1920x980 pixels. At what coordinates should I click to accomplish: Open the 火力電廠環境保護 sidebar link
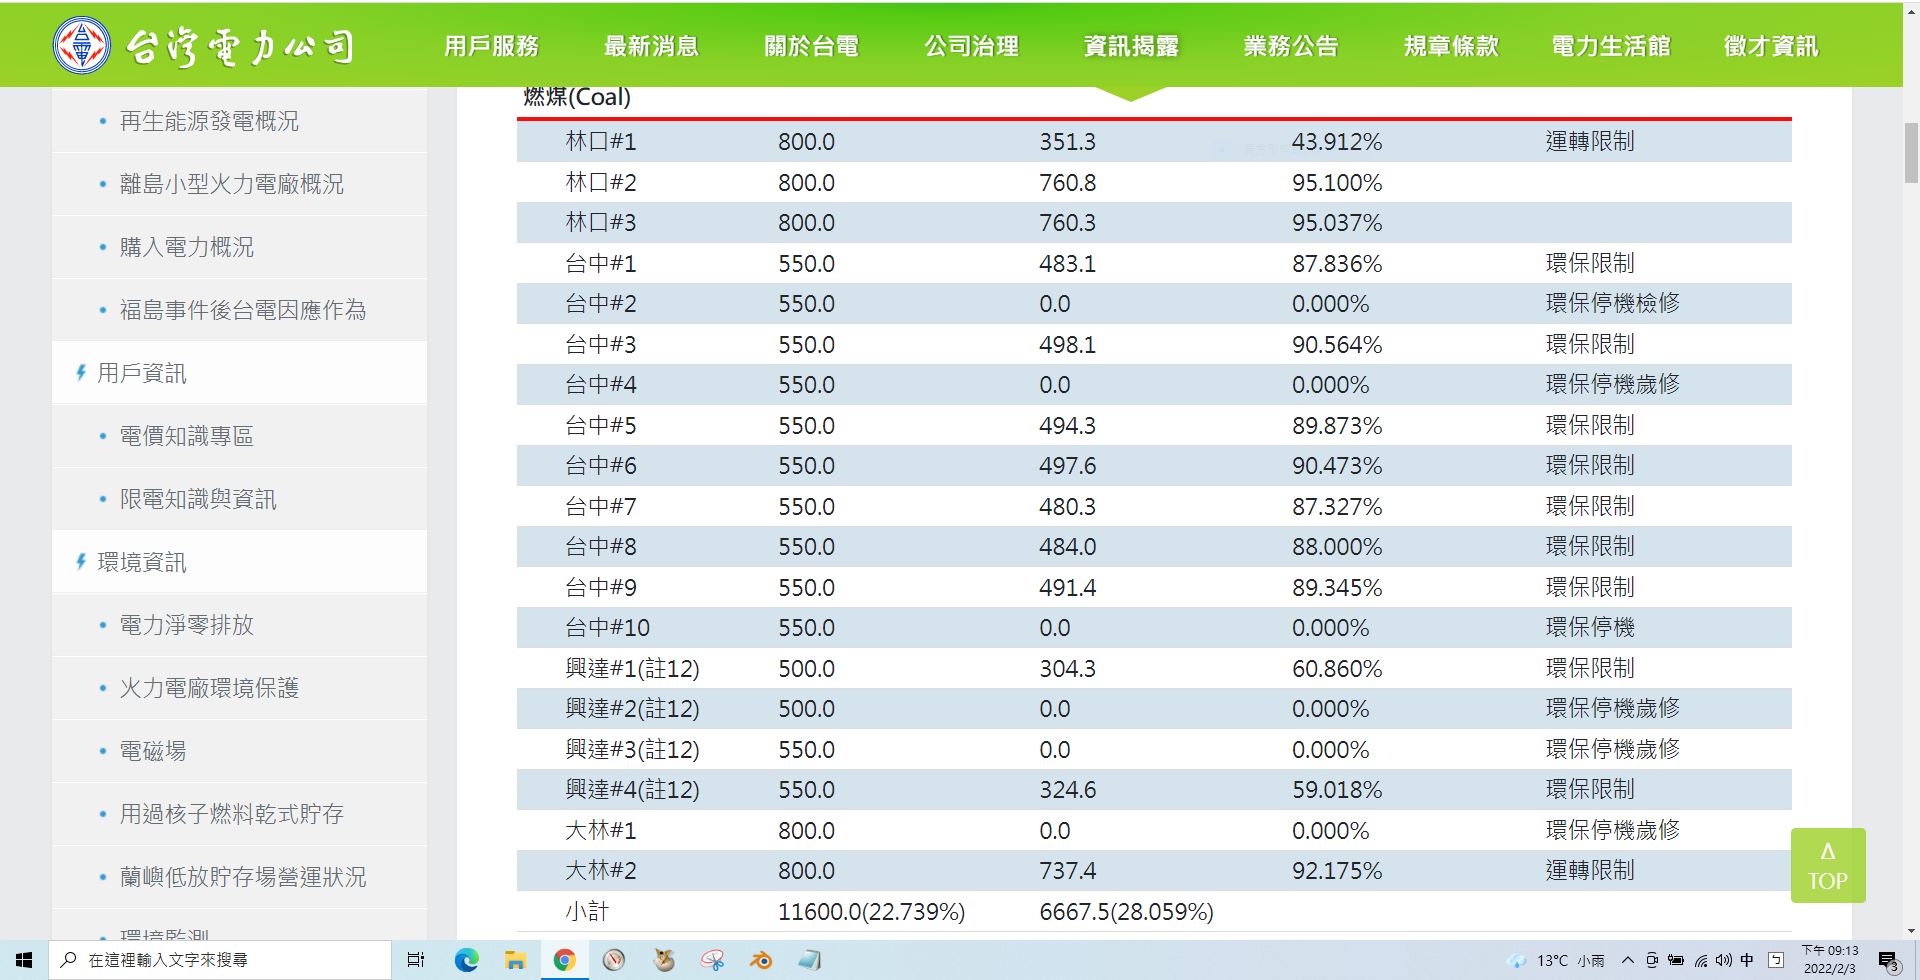click(209, 688)
